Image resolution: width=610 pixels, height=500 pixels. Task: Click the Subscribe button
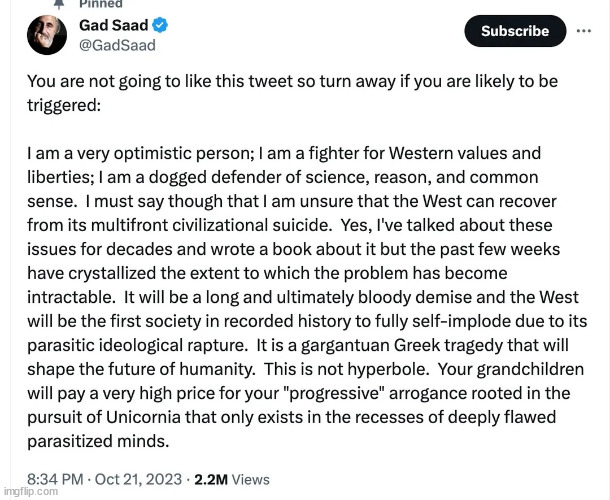tap(515, 31)
